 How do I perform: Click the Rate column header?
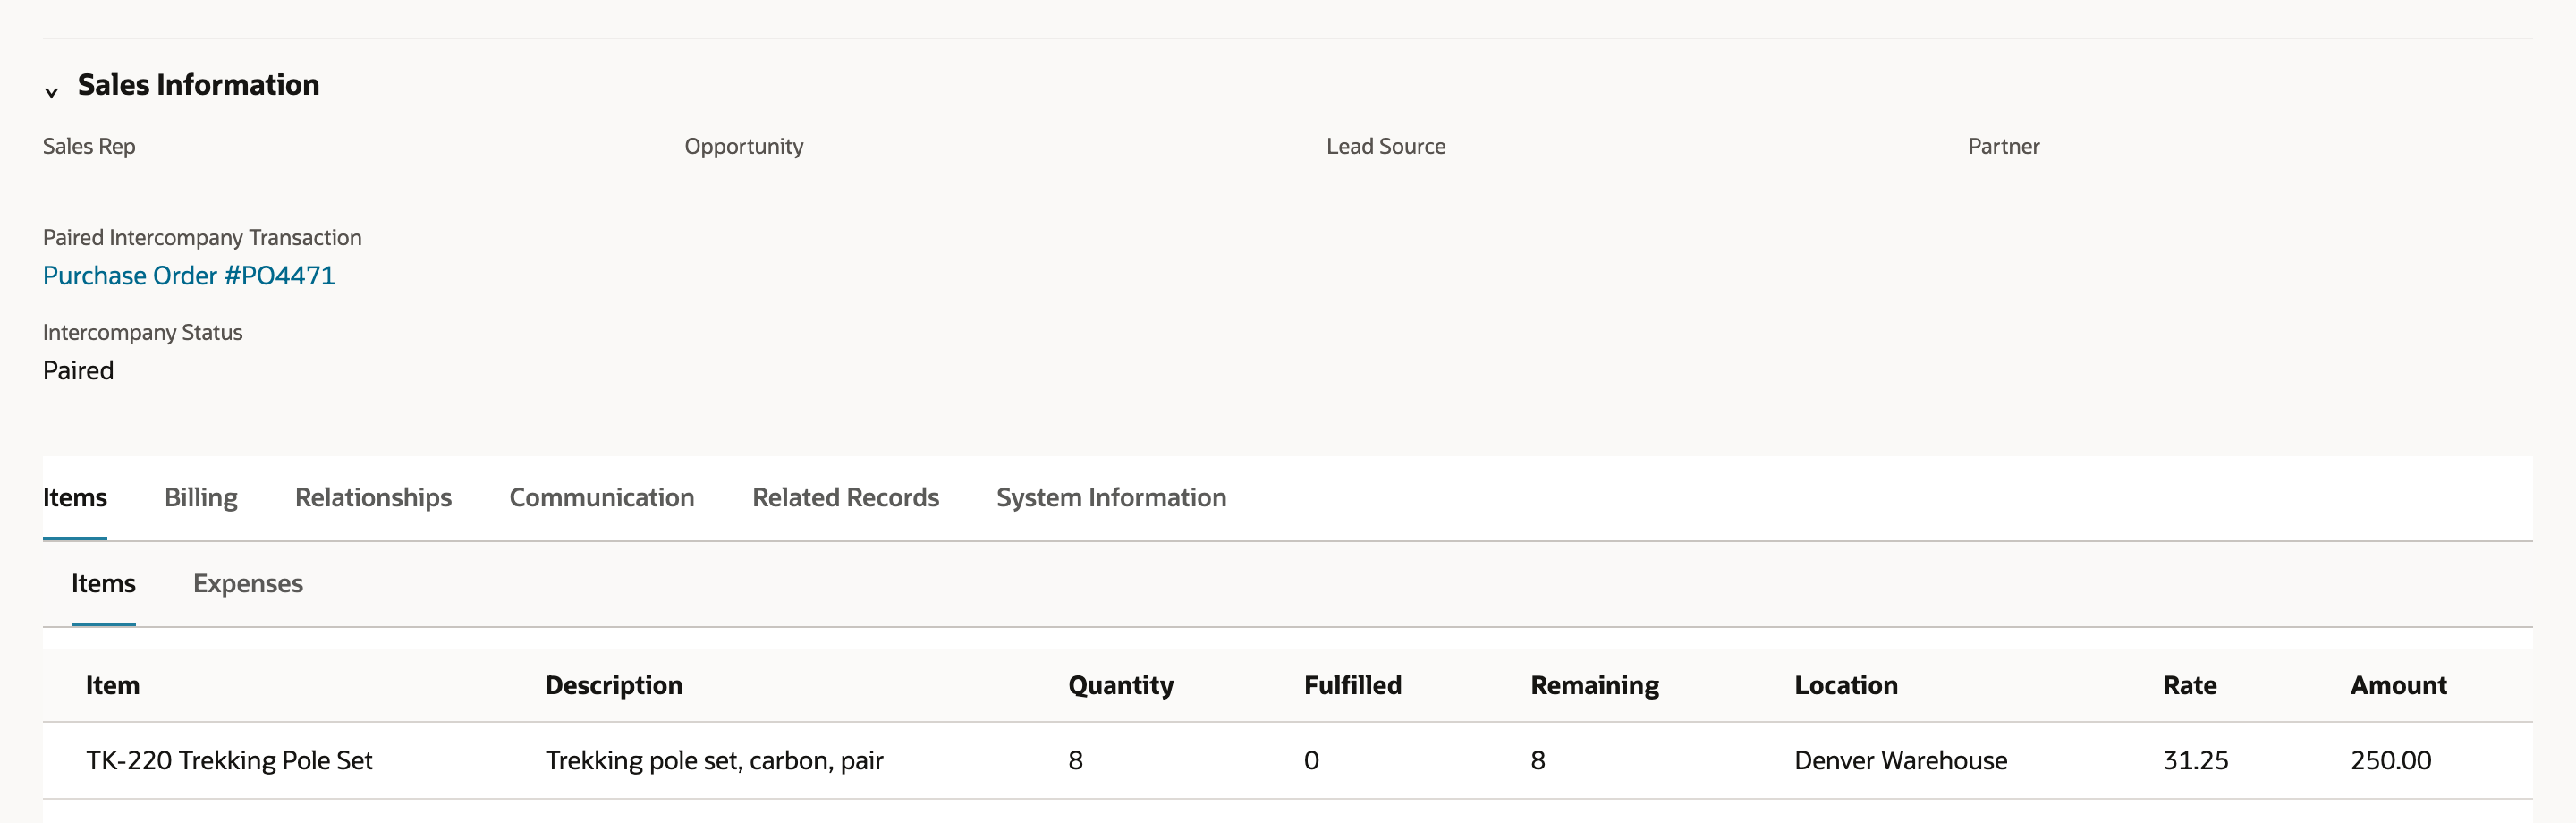click(2190, 686)
